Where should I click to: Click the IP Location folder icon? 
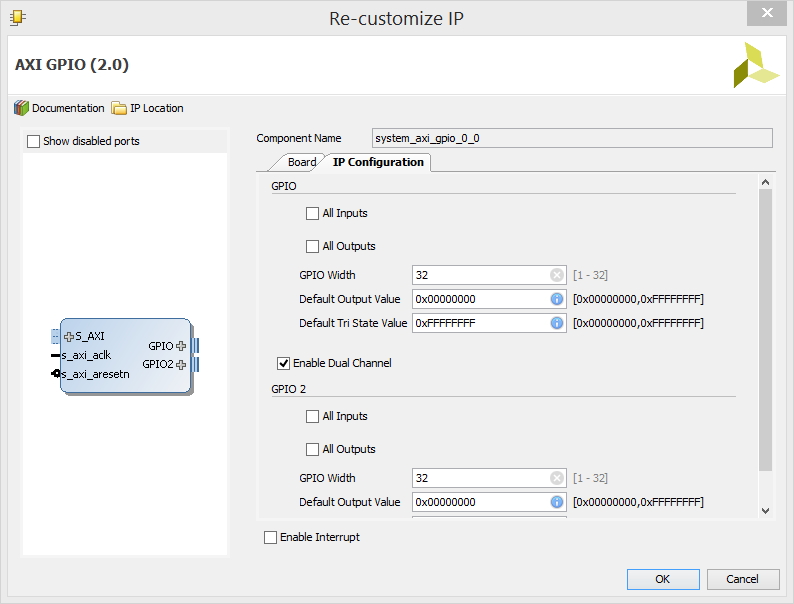[x=119, y=108]
